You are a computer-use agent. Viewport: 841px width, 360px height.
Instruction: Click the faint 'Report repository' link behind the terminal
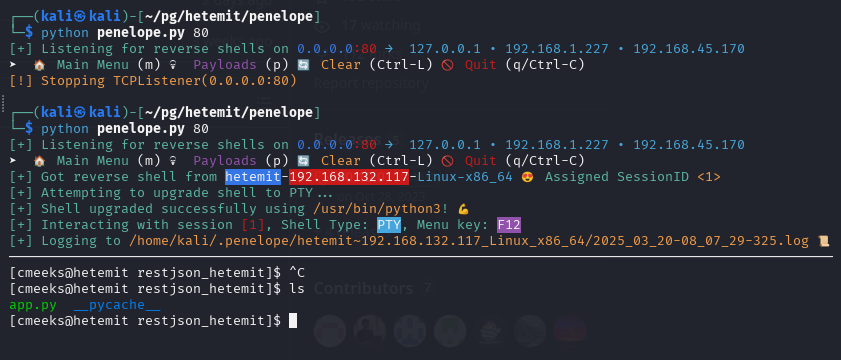(x=371, y=83)
